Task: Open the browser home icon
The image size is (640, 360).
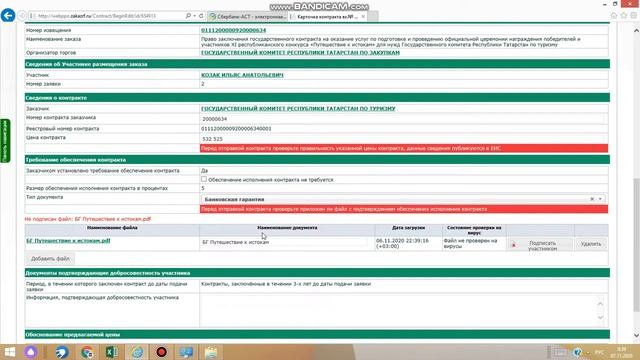Action: click(x=614, y=15)
